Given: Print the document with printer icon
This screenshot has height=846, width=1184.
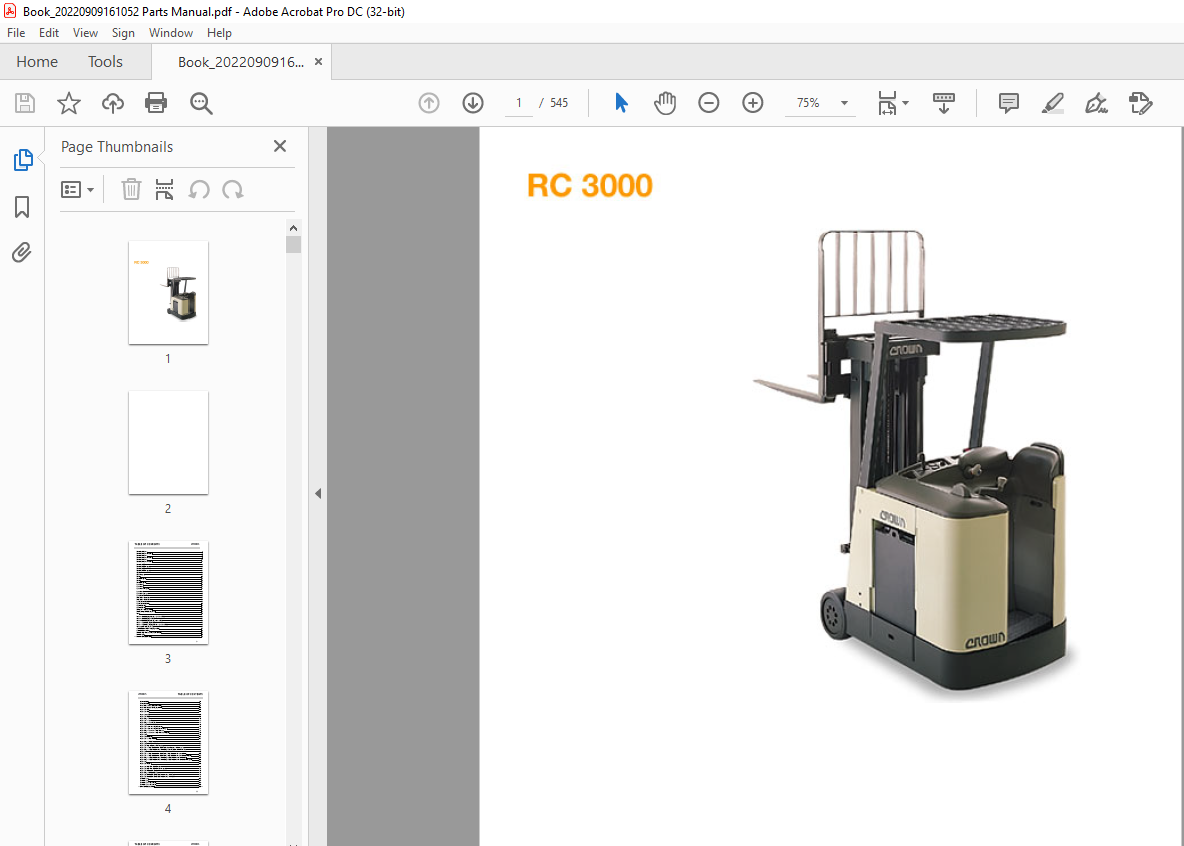Looking at the screenshot, I should coord(156,103).
